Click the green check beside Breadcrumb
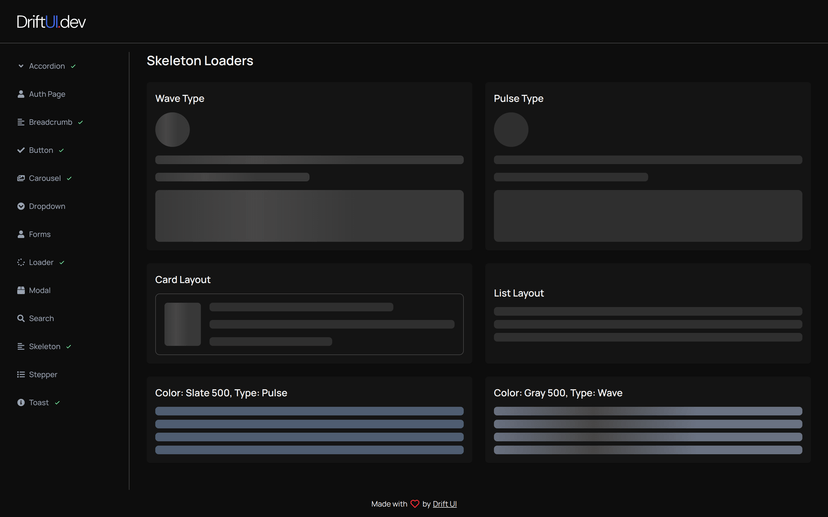 point(80,122)
